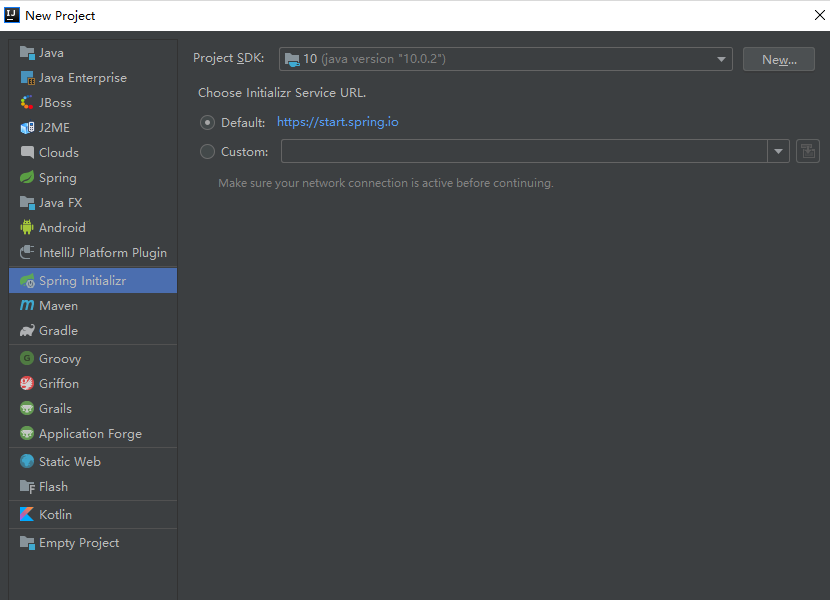Screen dimensions: 830x600
Task: Click the Application Forge icon
Action: pos(27,433)
